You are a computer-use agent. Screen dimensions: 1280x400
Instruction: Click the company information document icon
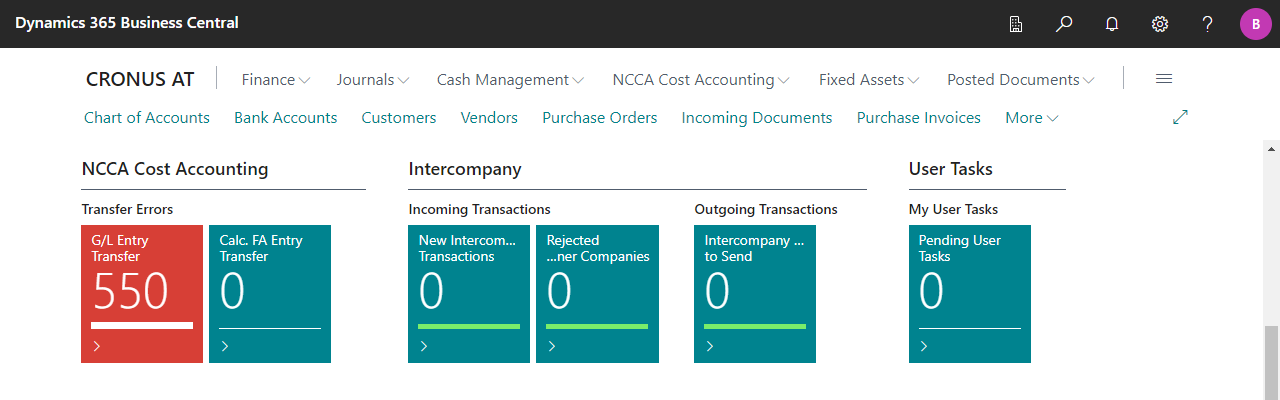tap(1016, 24)
